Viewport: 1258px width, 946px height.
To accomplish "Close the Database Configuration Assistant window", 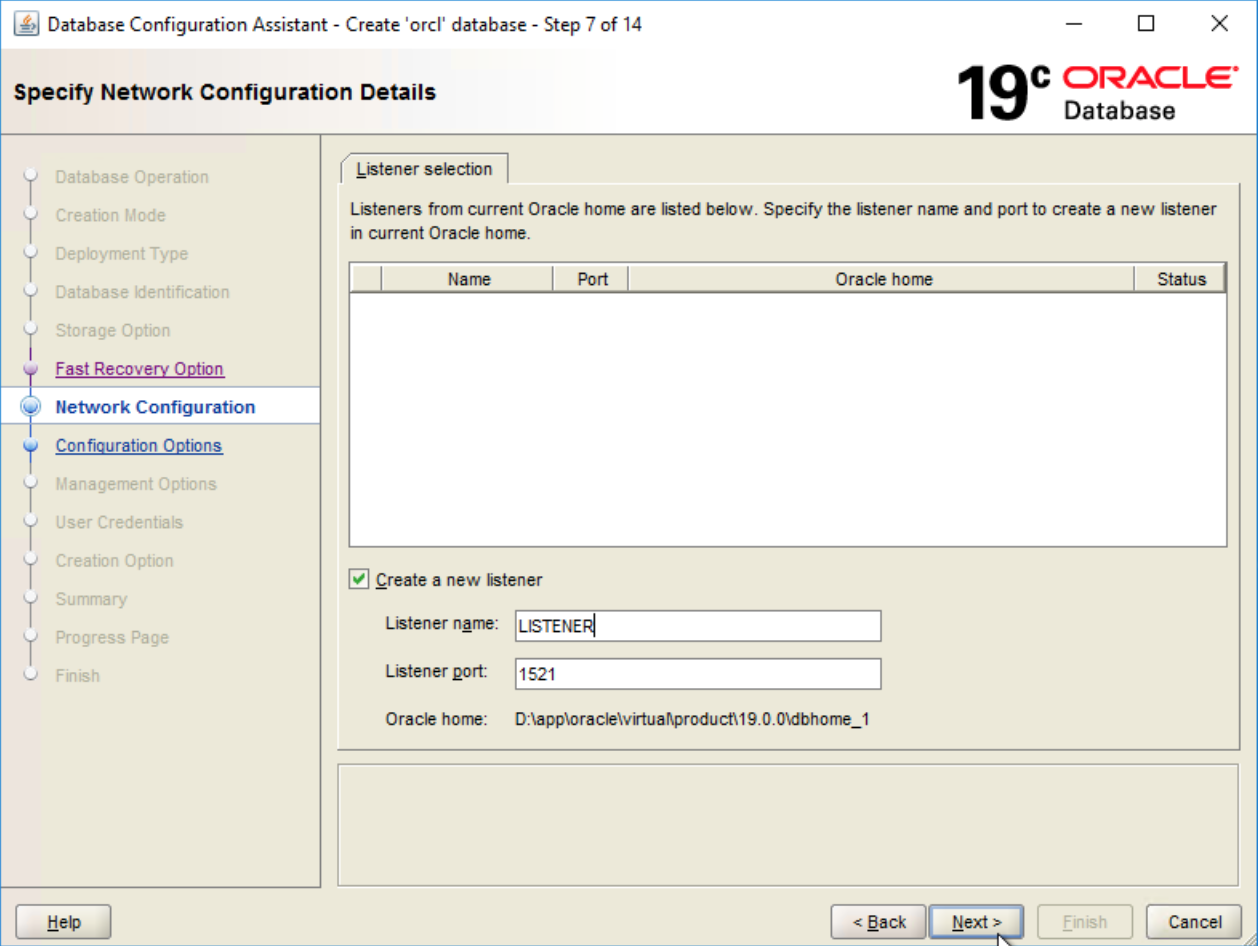I will coord(1219,24).
